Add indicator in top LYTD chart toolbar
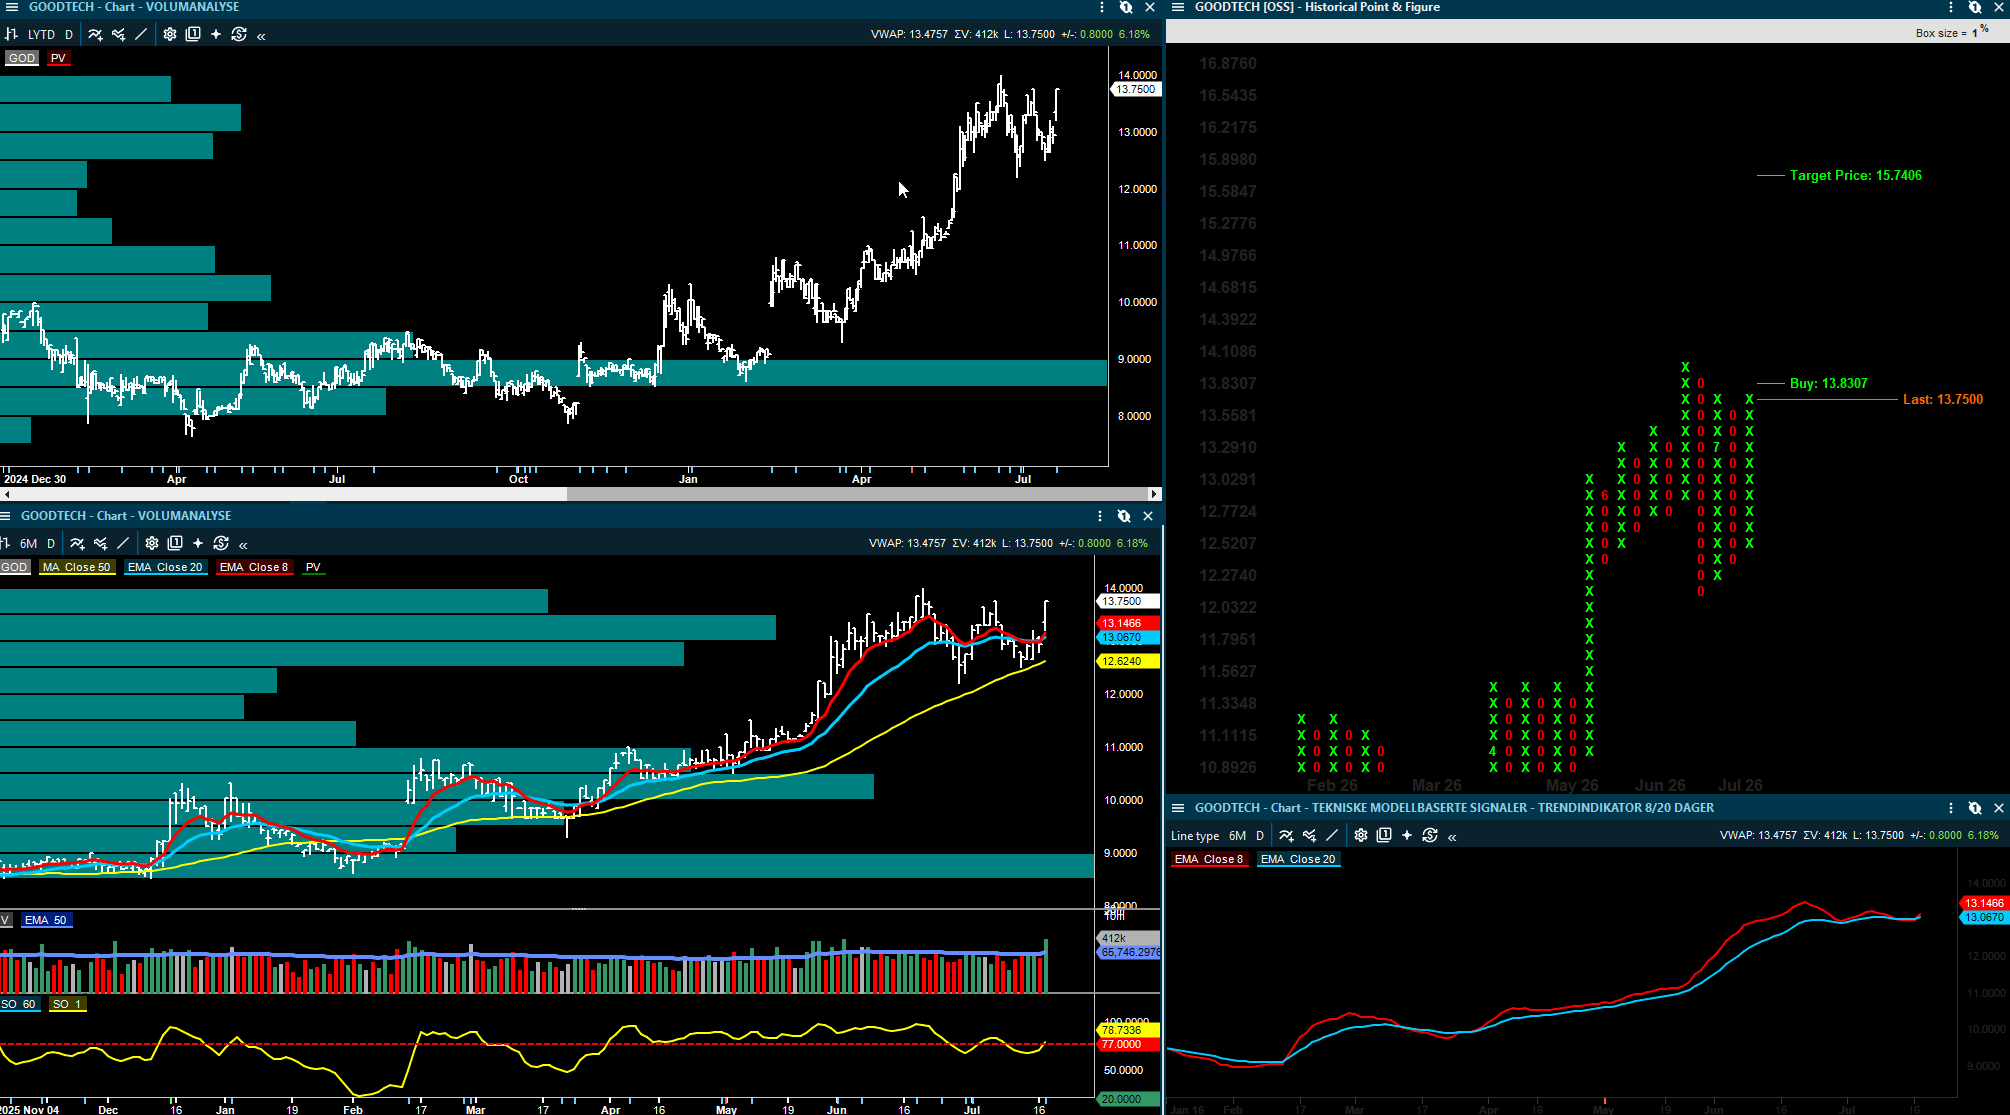2010x1115 pixels. (x=95, y=34)
